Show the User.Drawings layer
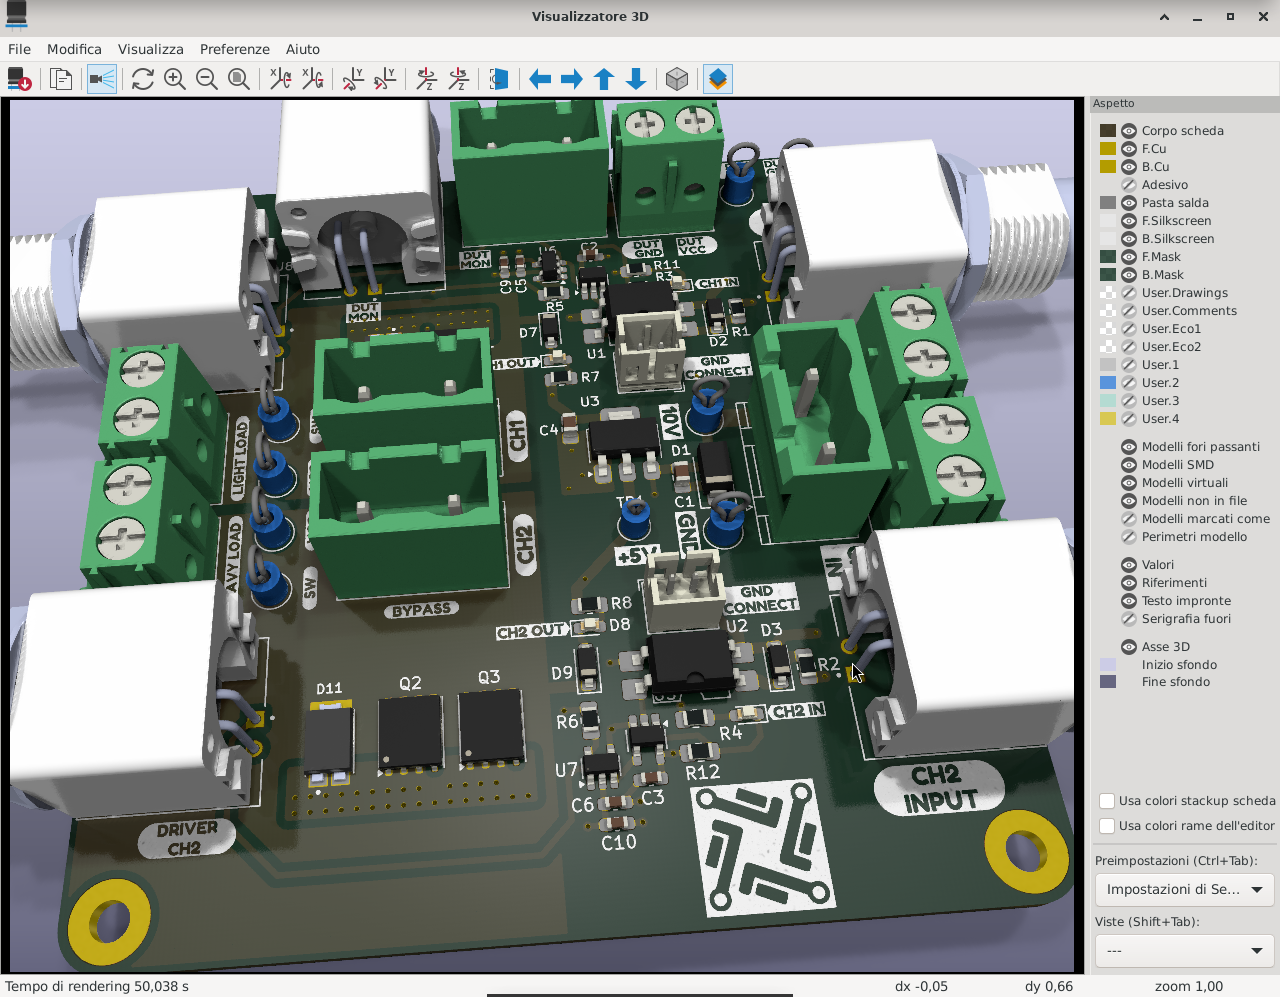 coord(1129,293)
